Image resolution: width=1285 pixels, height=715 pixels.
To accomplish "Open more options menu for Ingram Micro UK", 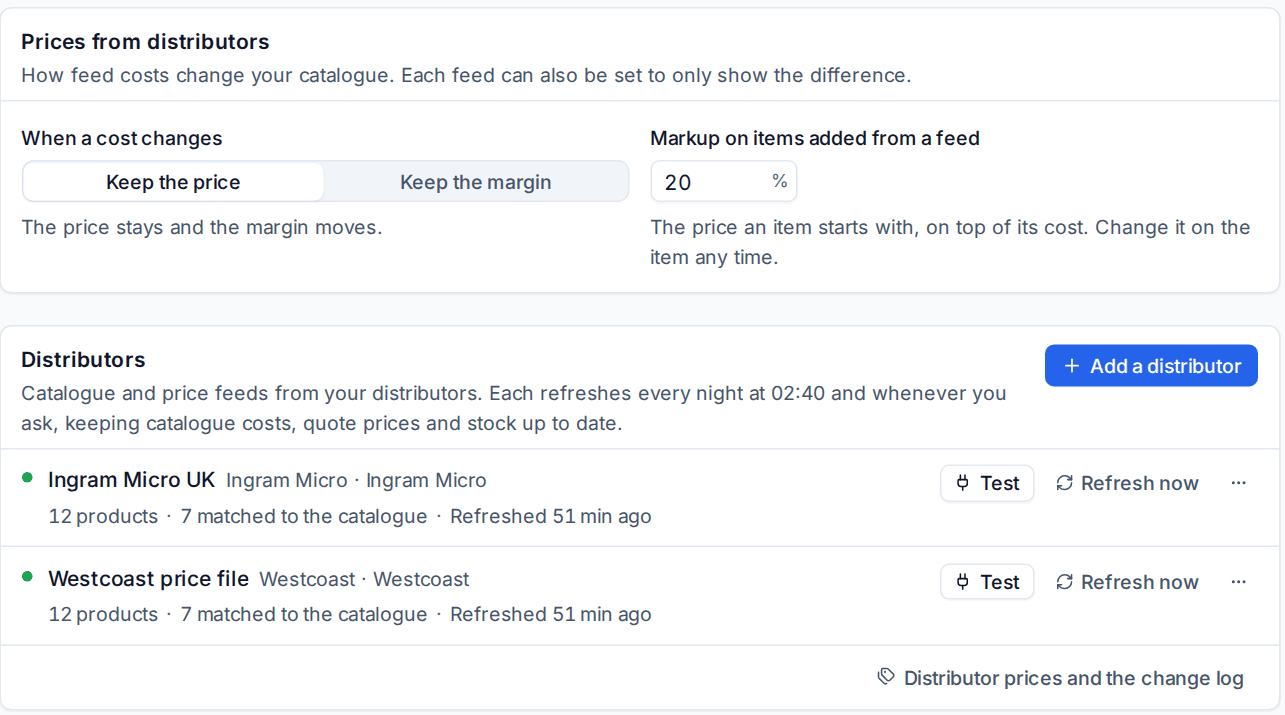I will click(1239, 483).
